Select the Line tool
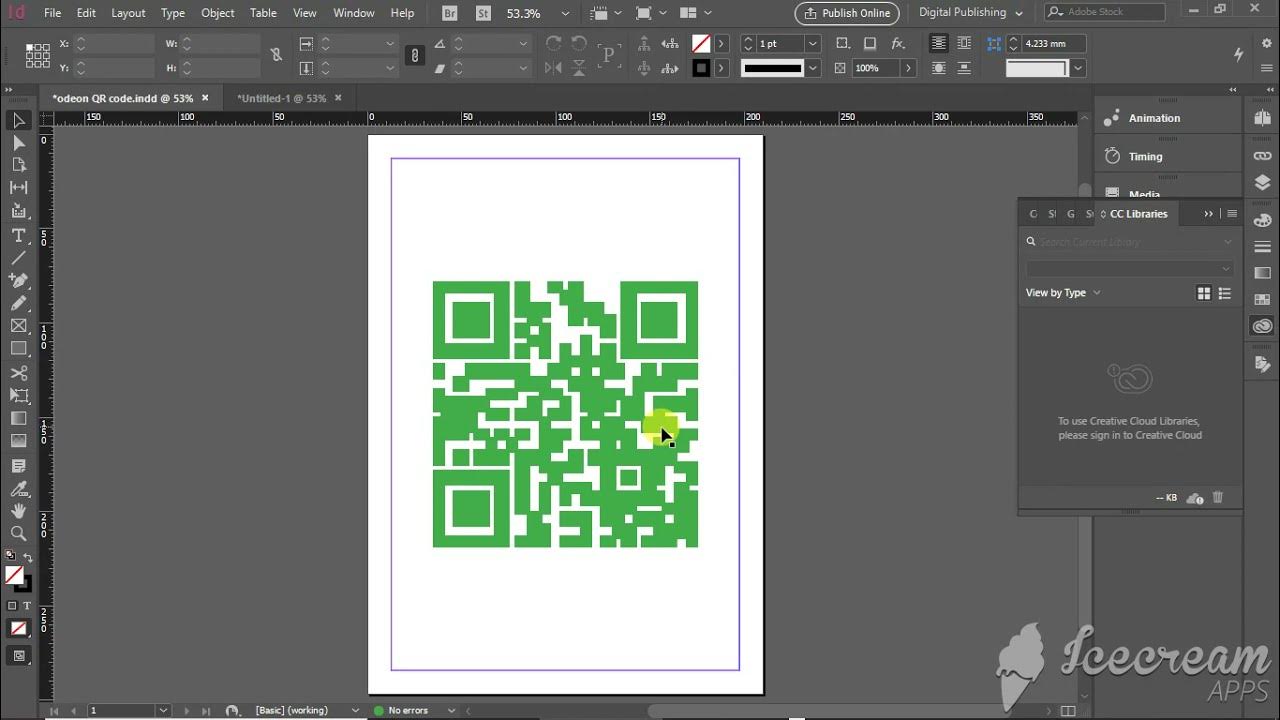The width and height of the screenshot is (1280, 720). [18, 258]
